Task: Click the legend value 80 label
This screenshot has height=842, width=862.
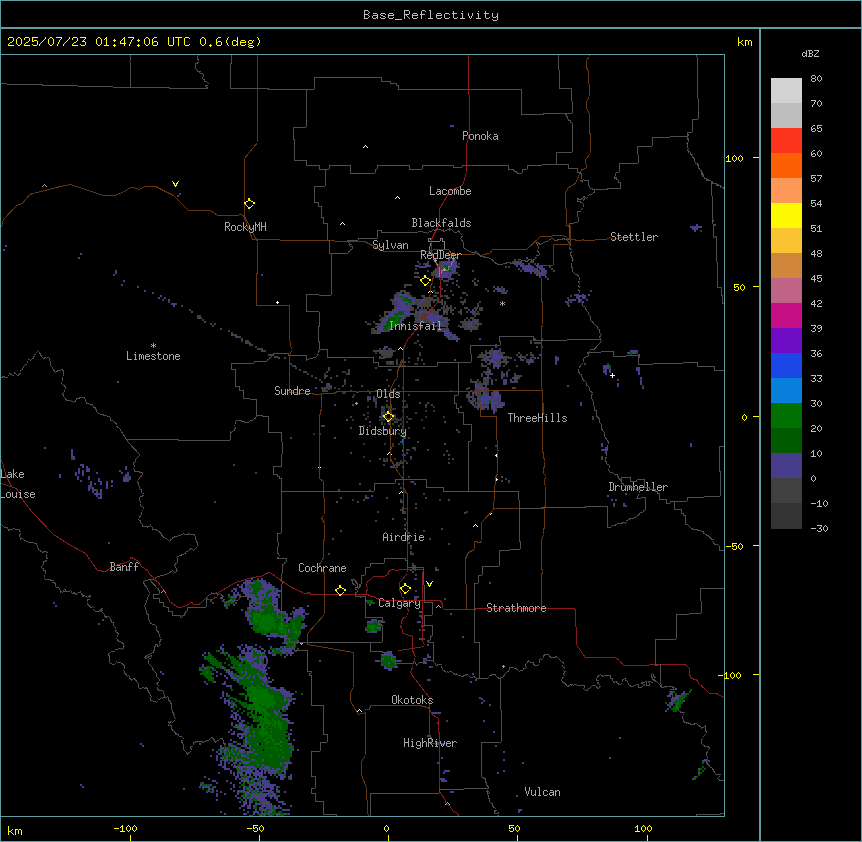Action: pyautogui.click(x=816, y=79)
